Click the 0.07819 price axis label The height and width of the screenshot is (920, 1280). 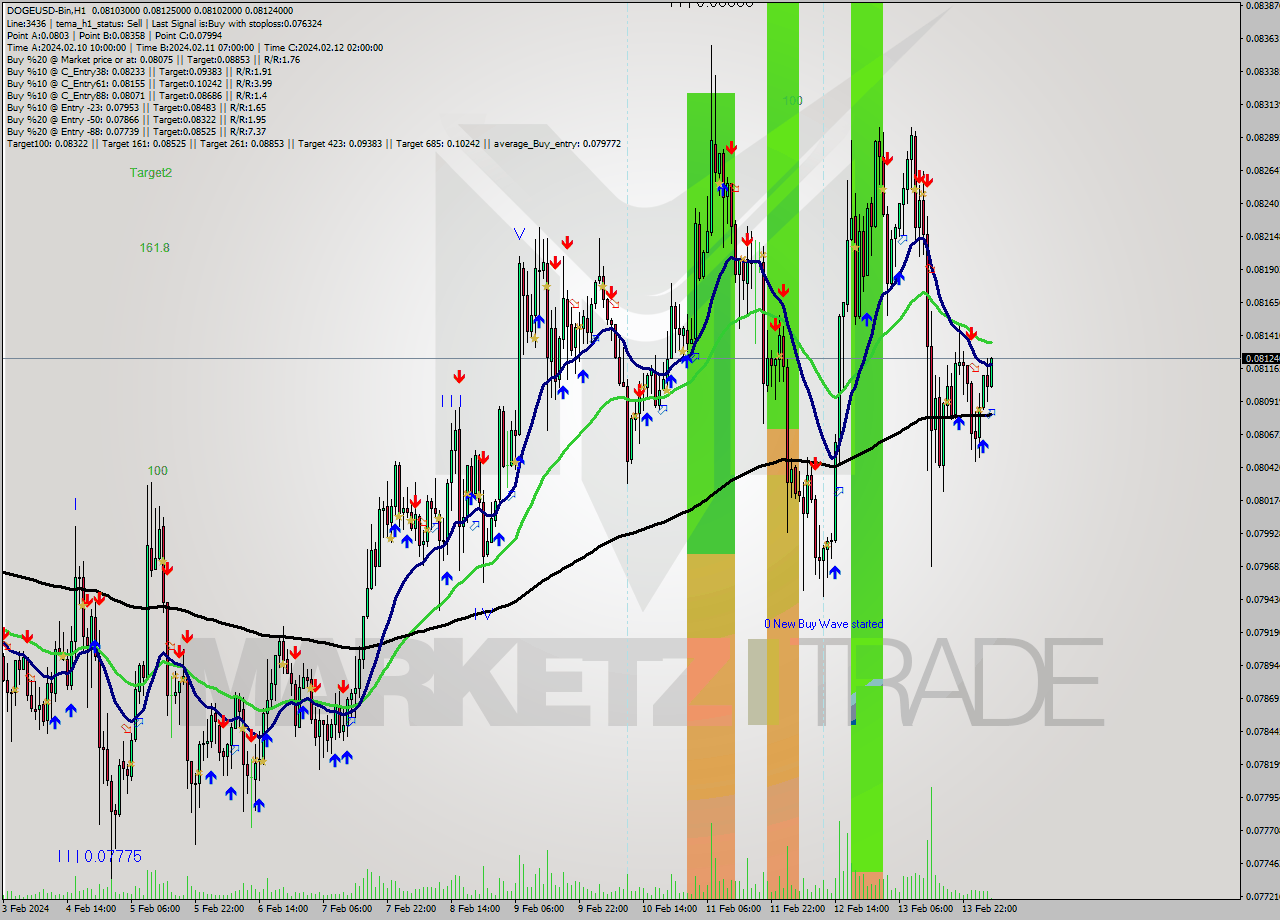coord(1261,764)
